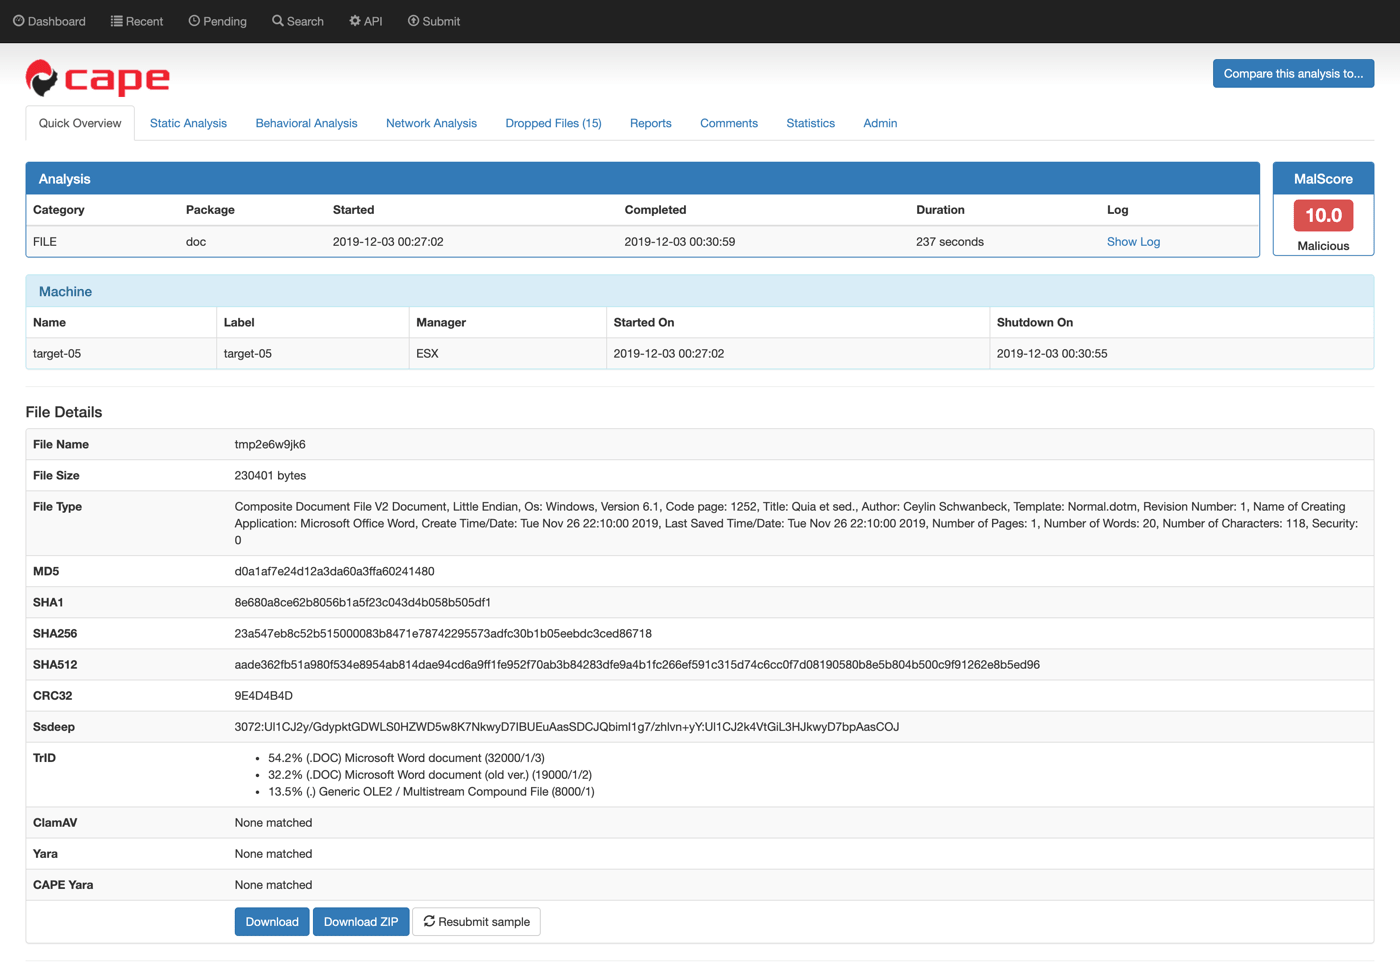Click completed time 2019-12-03 00:30:59

pos(680,242)
